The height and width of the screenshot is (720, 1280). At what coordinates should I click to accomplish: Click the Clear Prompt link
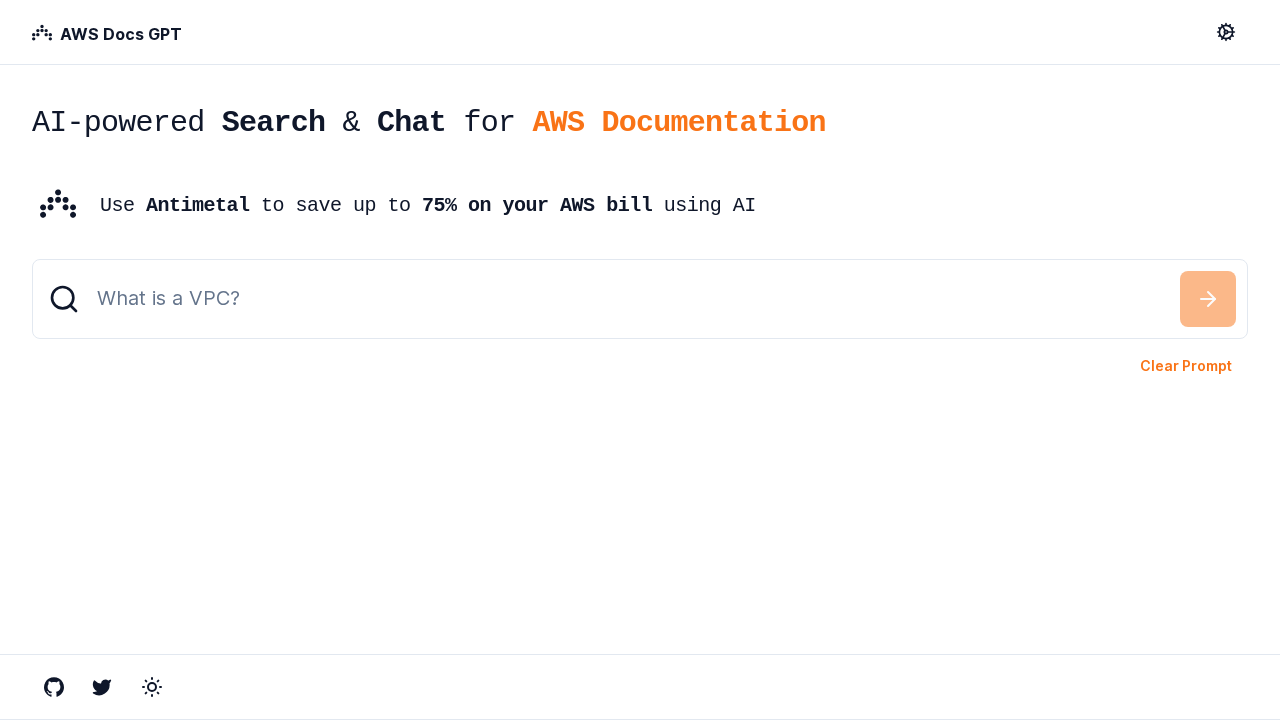coord(1186,364)
